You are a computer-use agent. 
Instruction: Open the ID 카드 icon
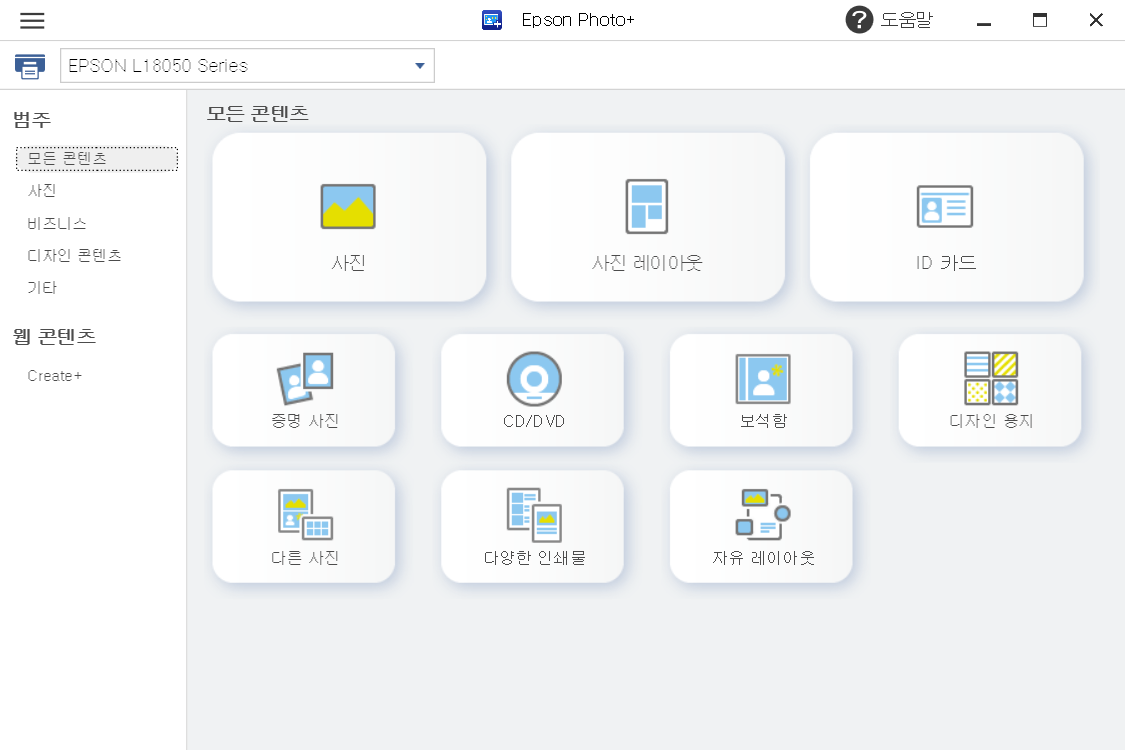coord(945,207)
